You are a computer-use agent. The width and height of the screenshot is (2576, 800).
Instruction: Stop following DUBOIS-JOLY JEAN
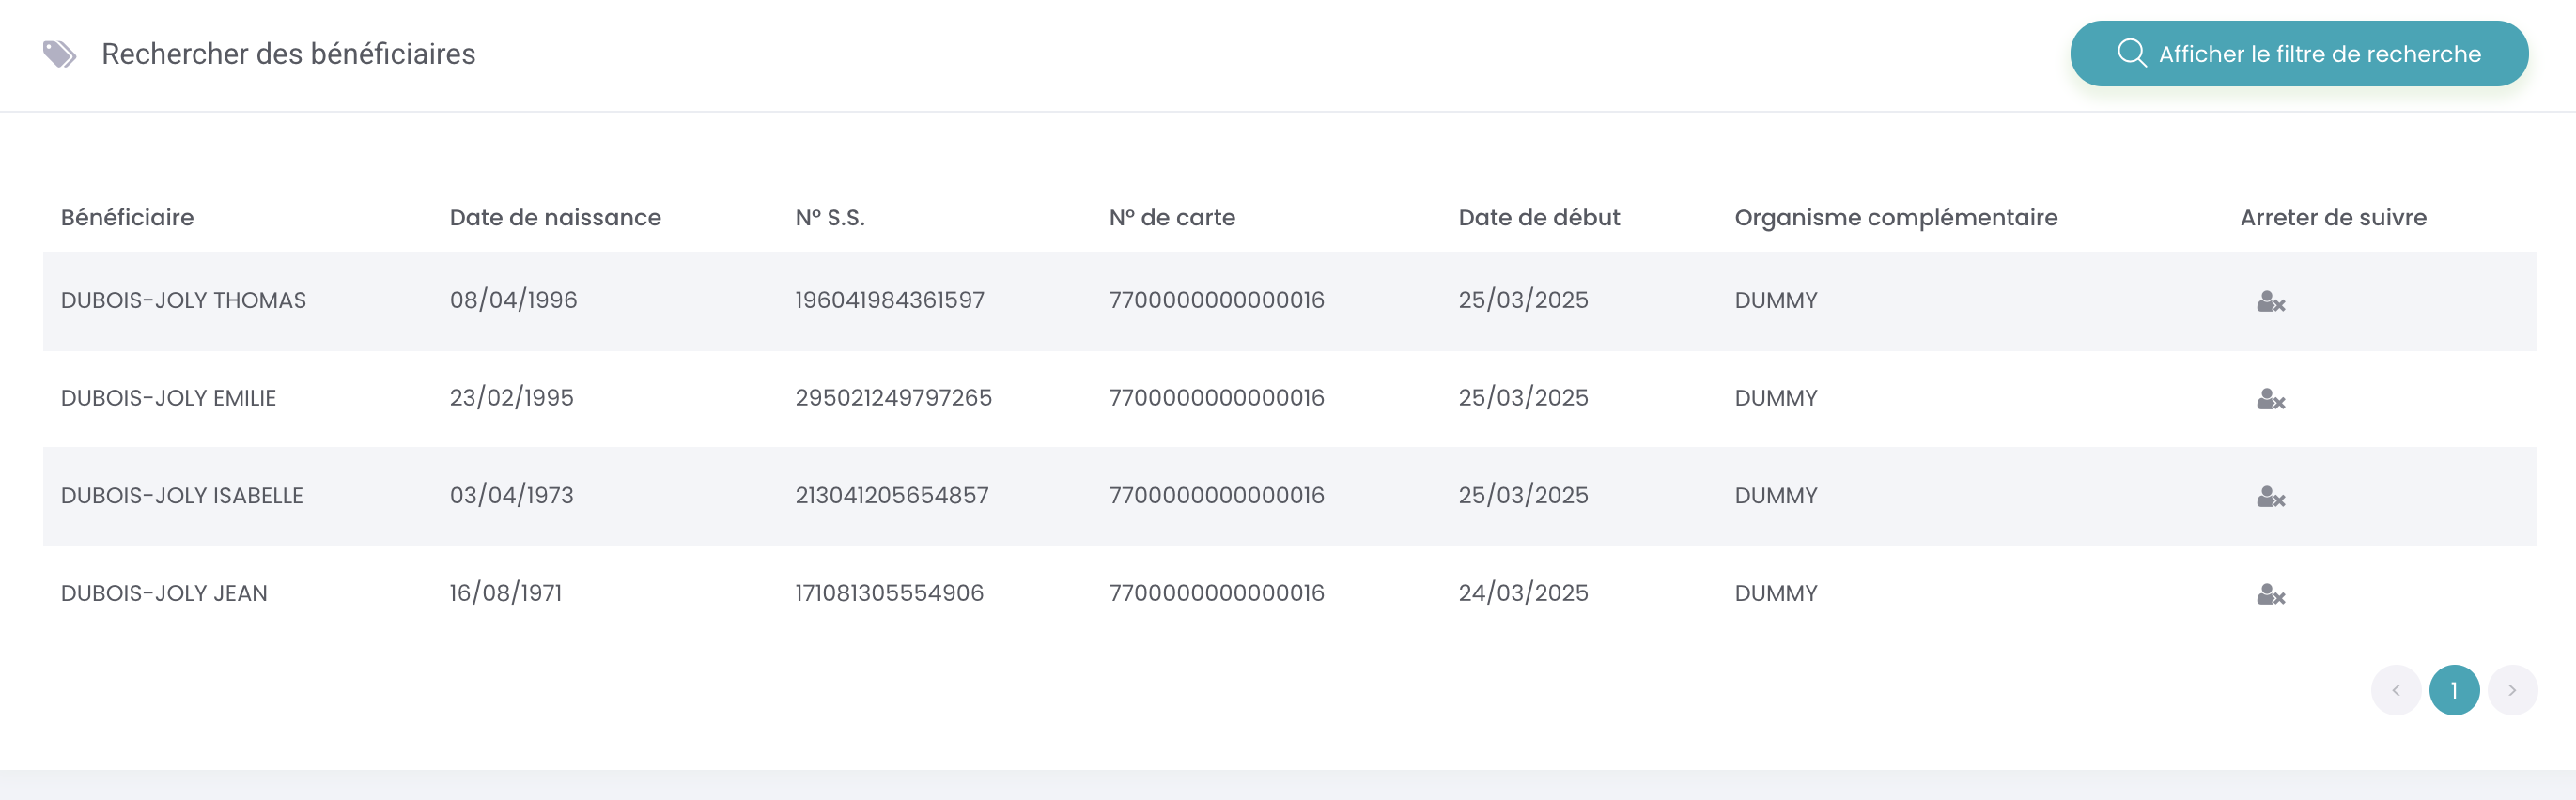pyautogui.click(x=2271, y=594)
